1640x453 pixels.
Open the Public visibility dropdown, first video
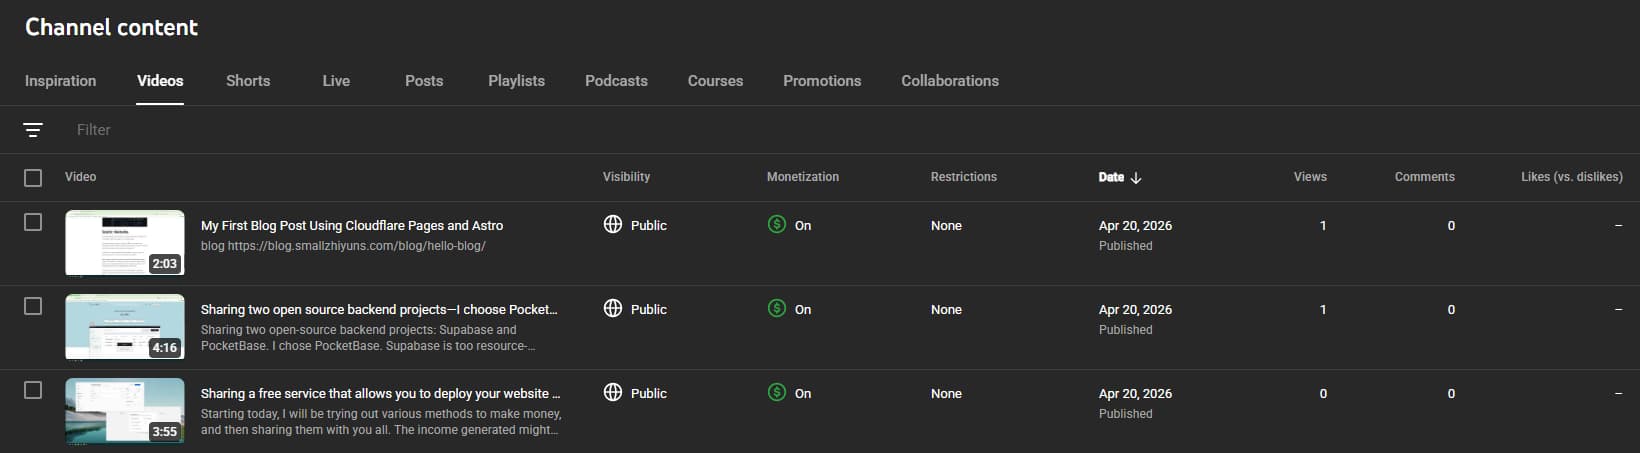click(x=648, y=226)
